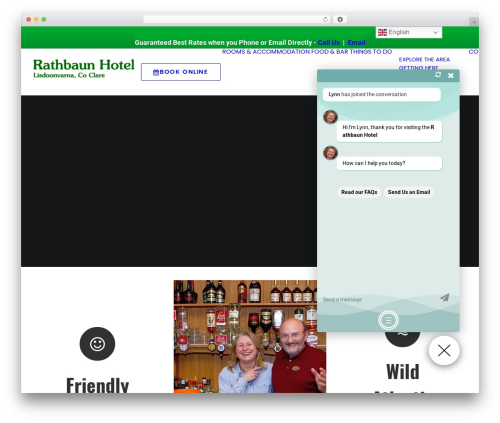Screen dimensions: 500x423
Task: Click the paper plane send icon
Action: point(445,297)
